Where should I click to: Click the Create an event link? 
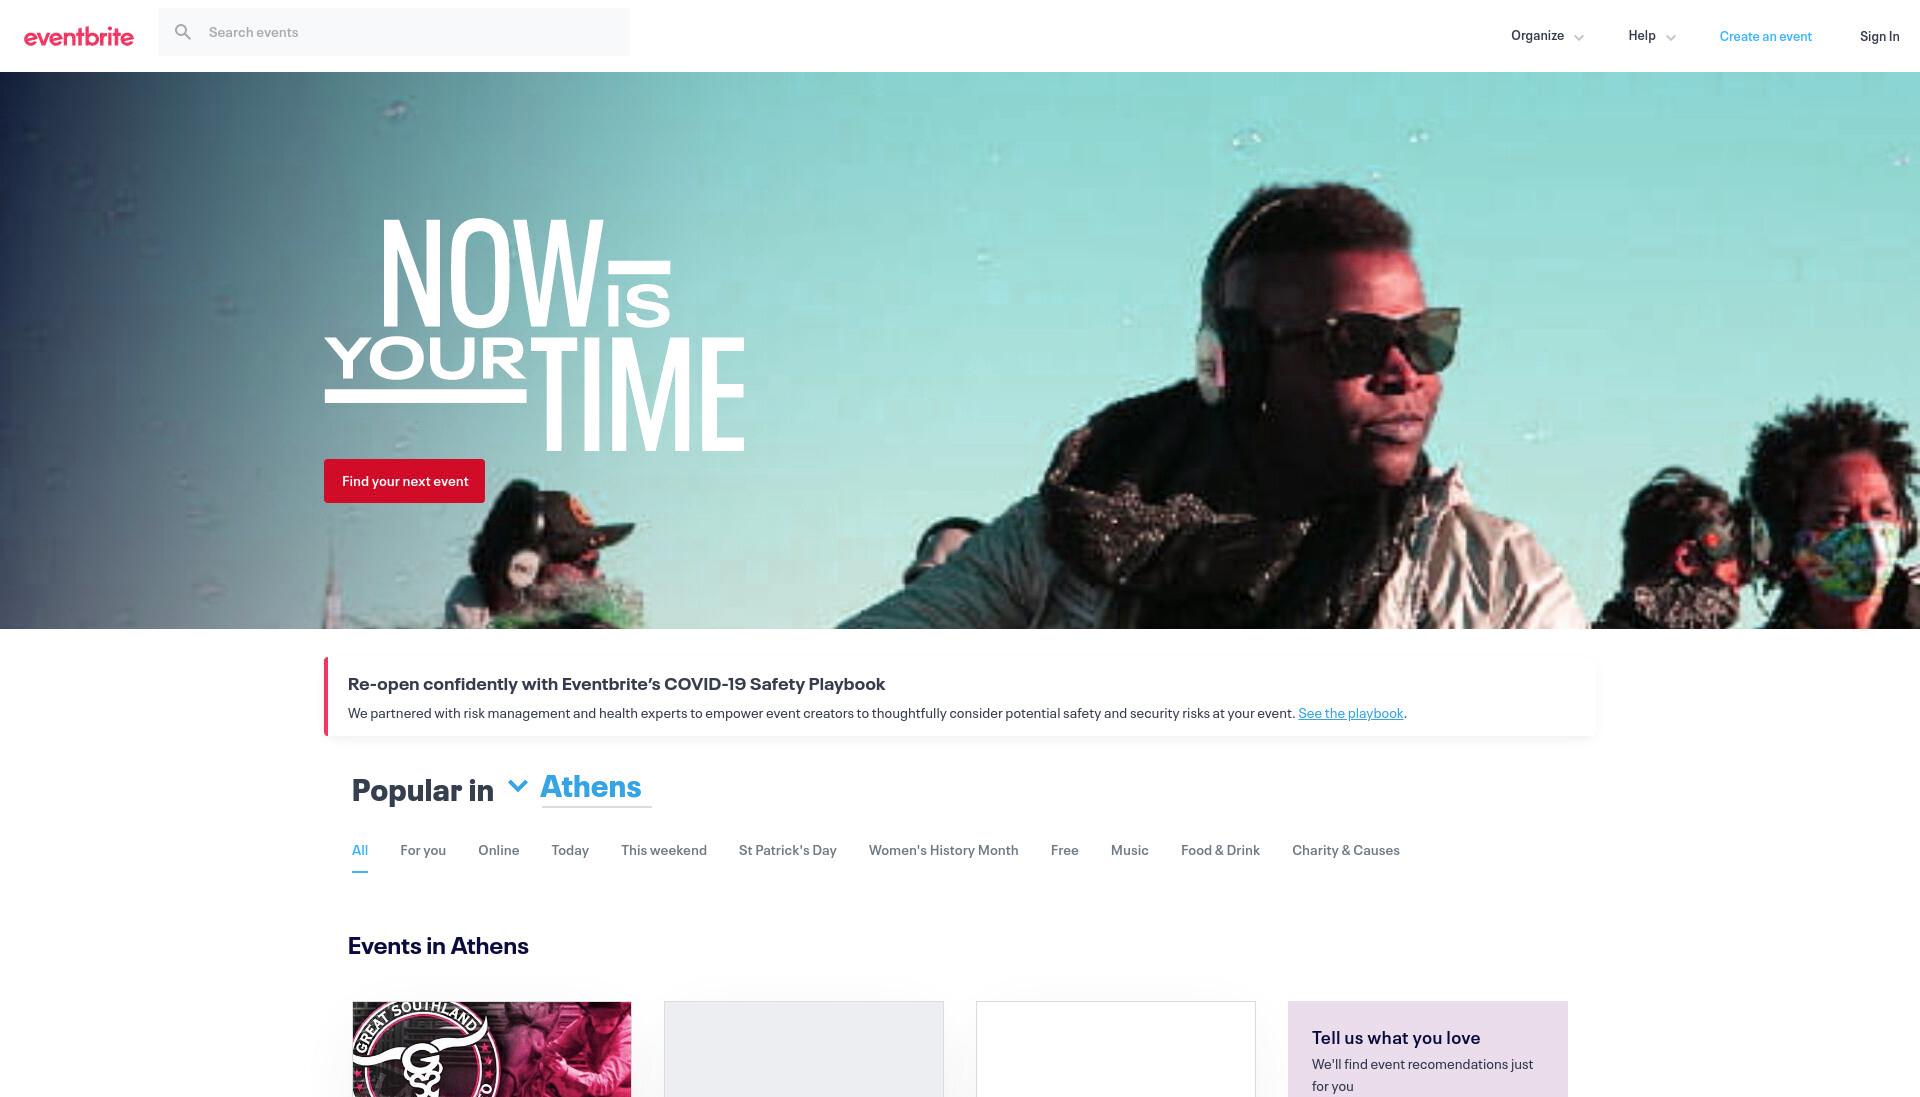pyautogui.click(x=1765, y=36)
